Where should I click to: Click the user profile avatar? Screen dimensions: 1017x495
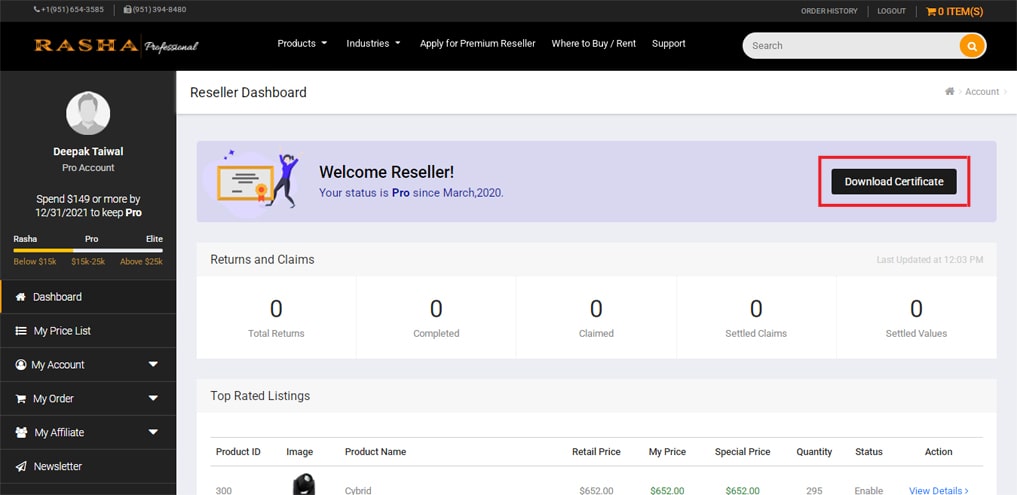click(88, 114)
